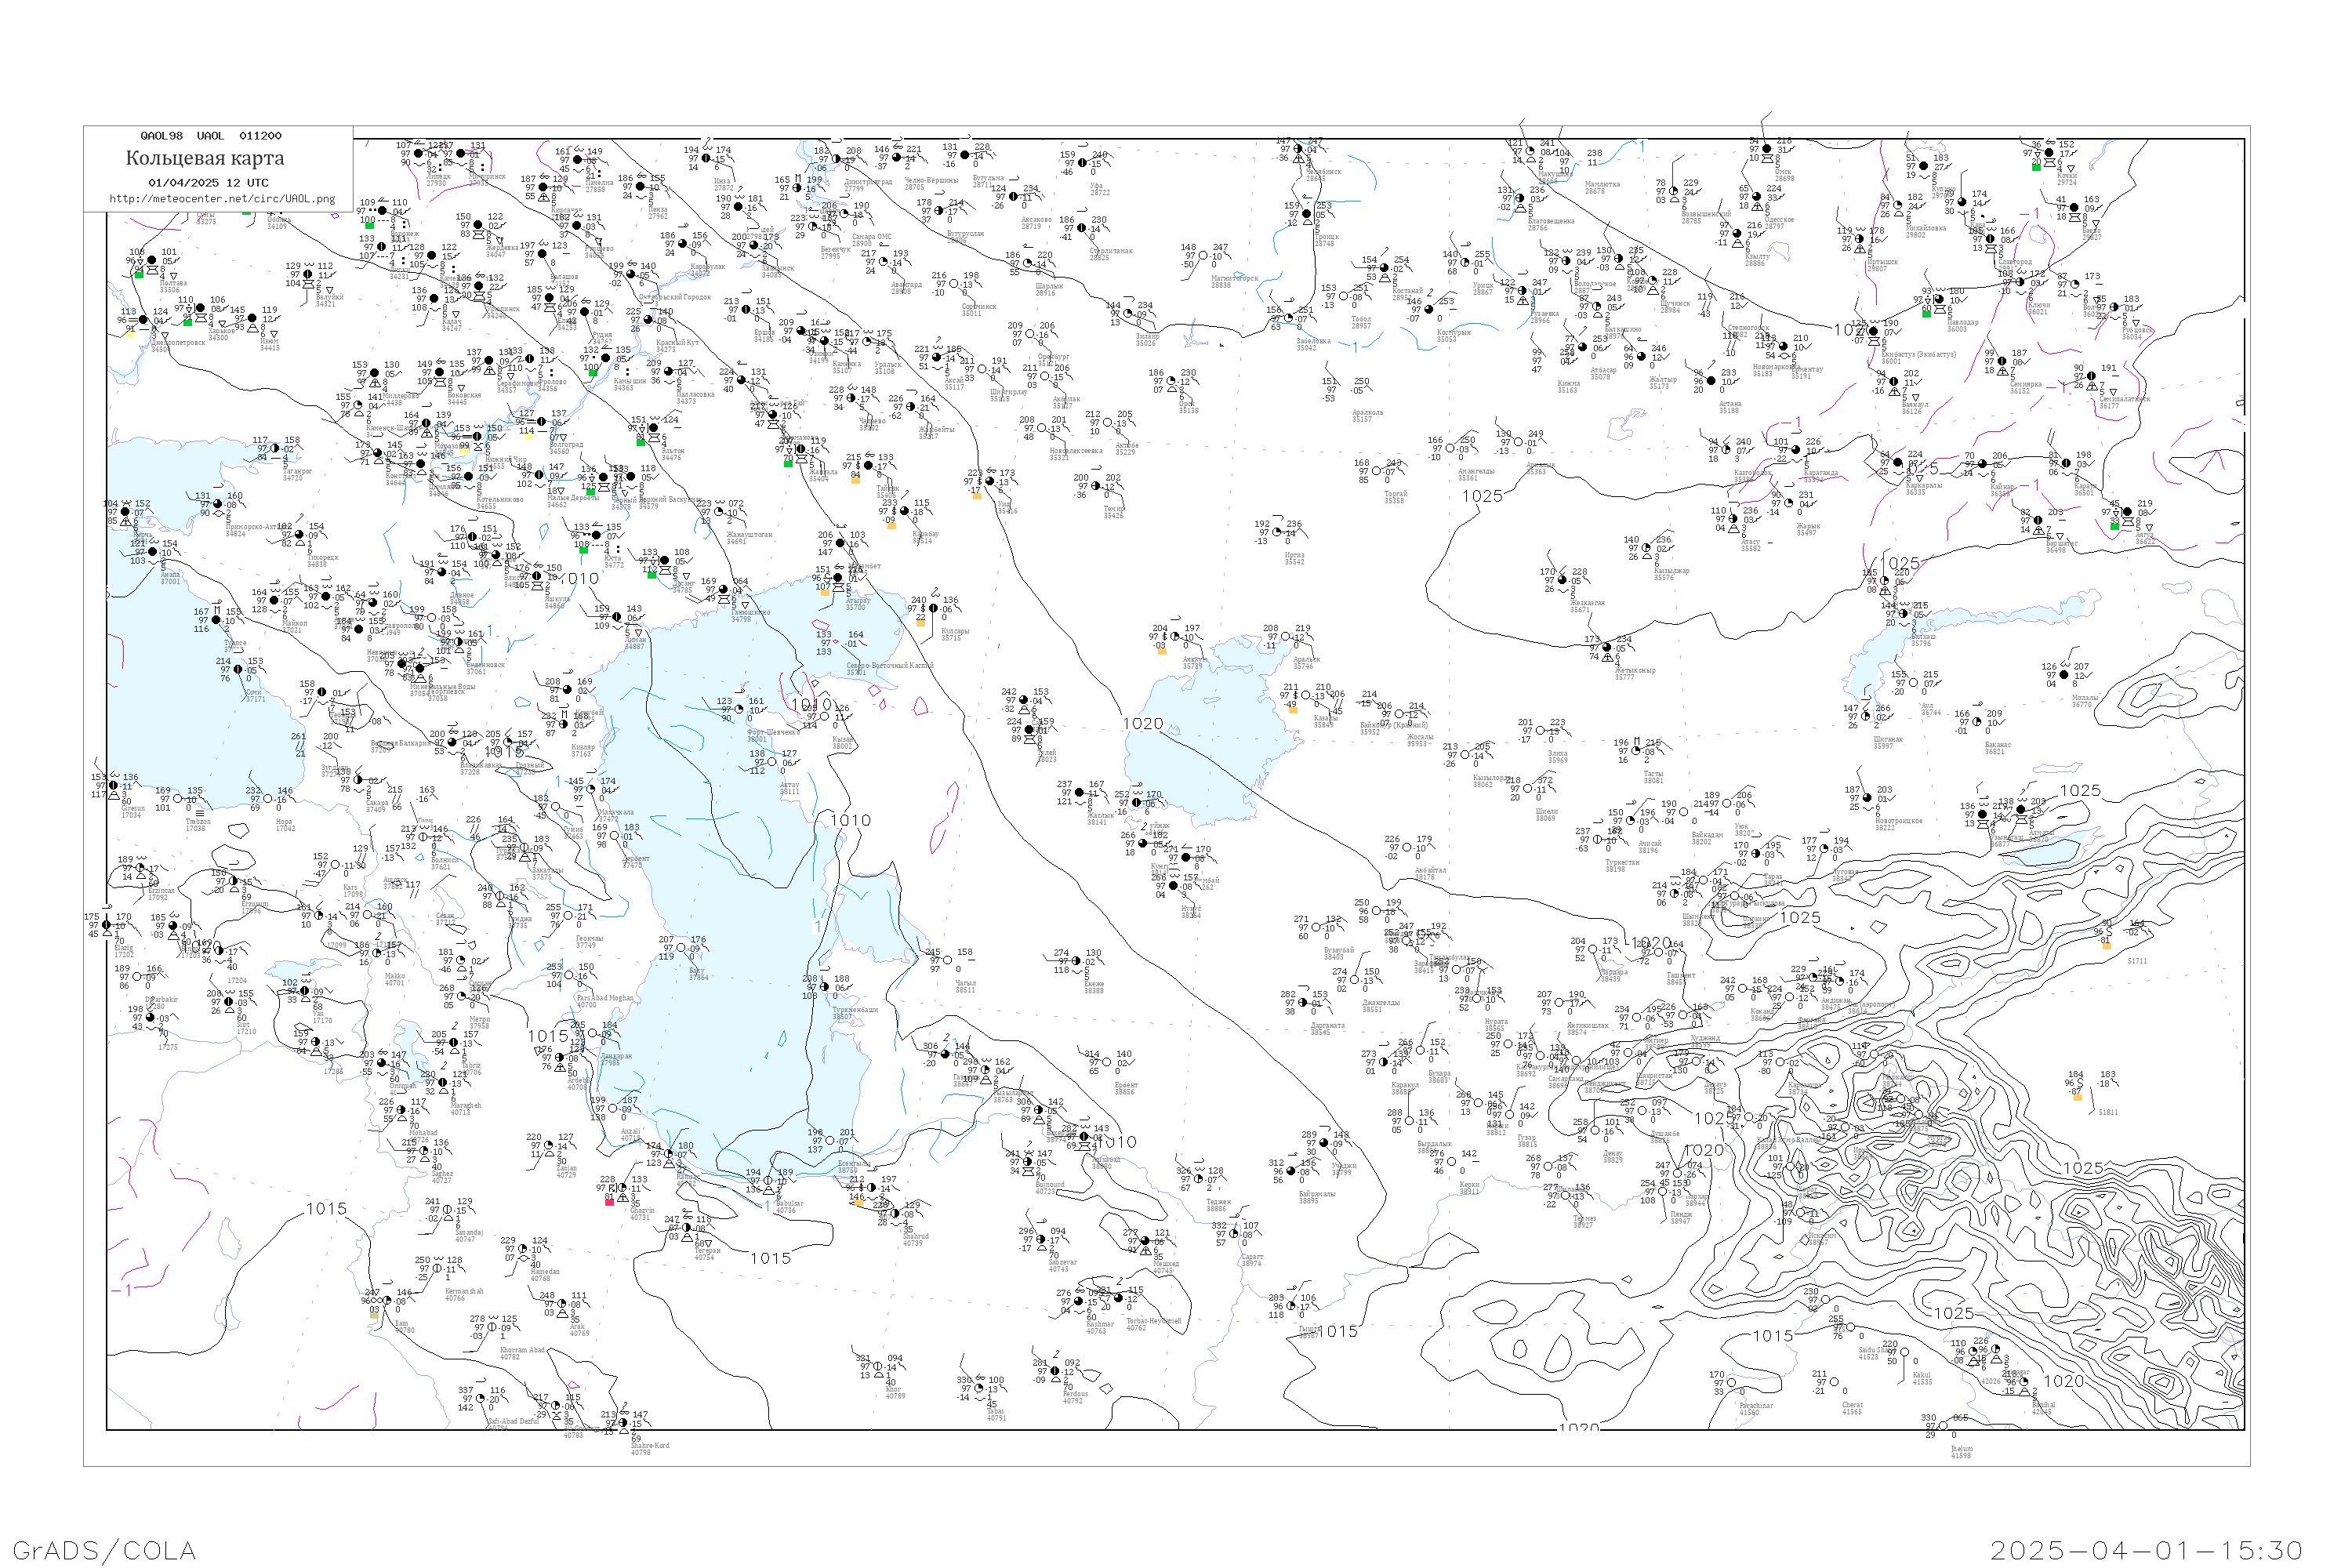
Task: Click the red square beside Ghazvin station
Action: [x=609, y=1201]
